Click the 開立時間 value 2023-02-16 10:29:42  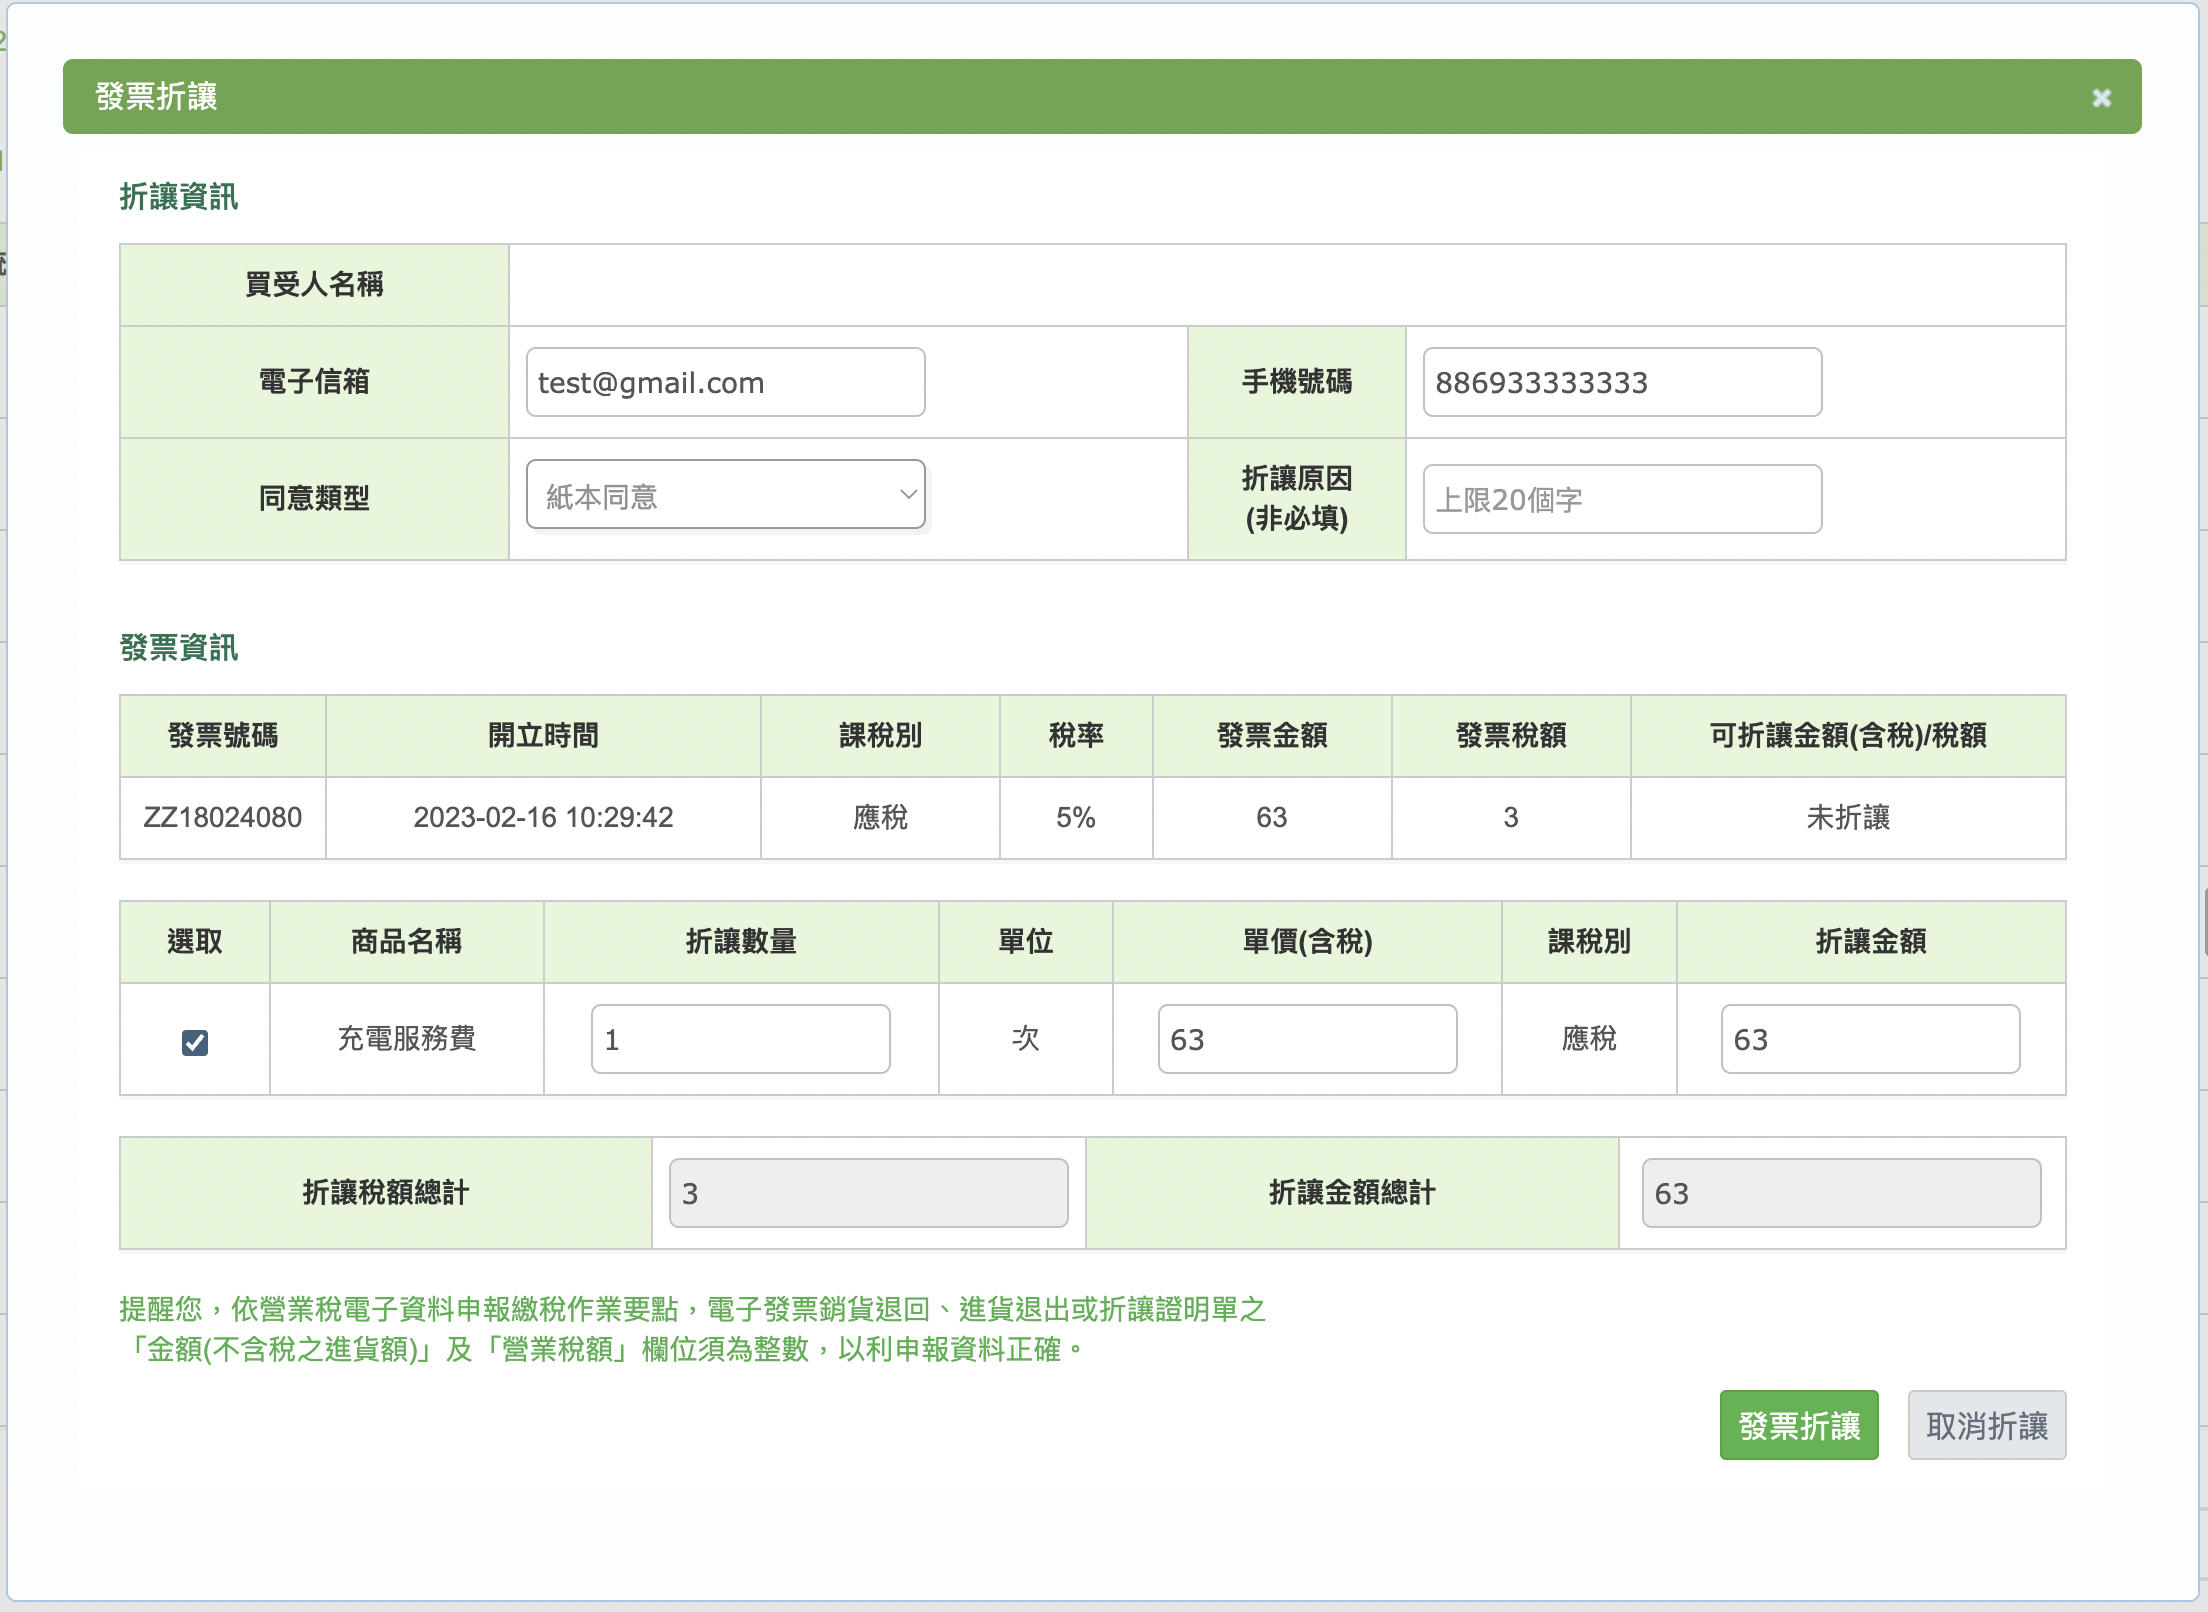click(543, 817)
